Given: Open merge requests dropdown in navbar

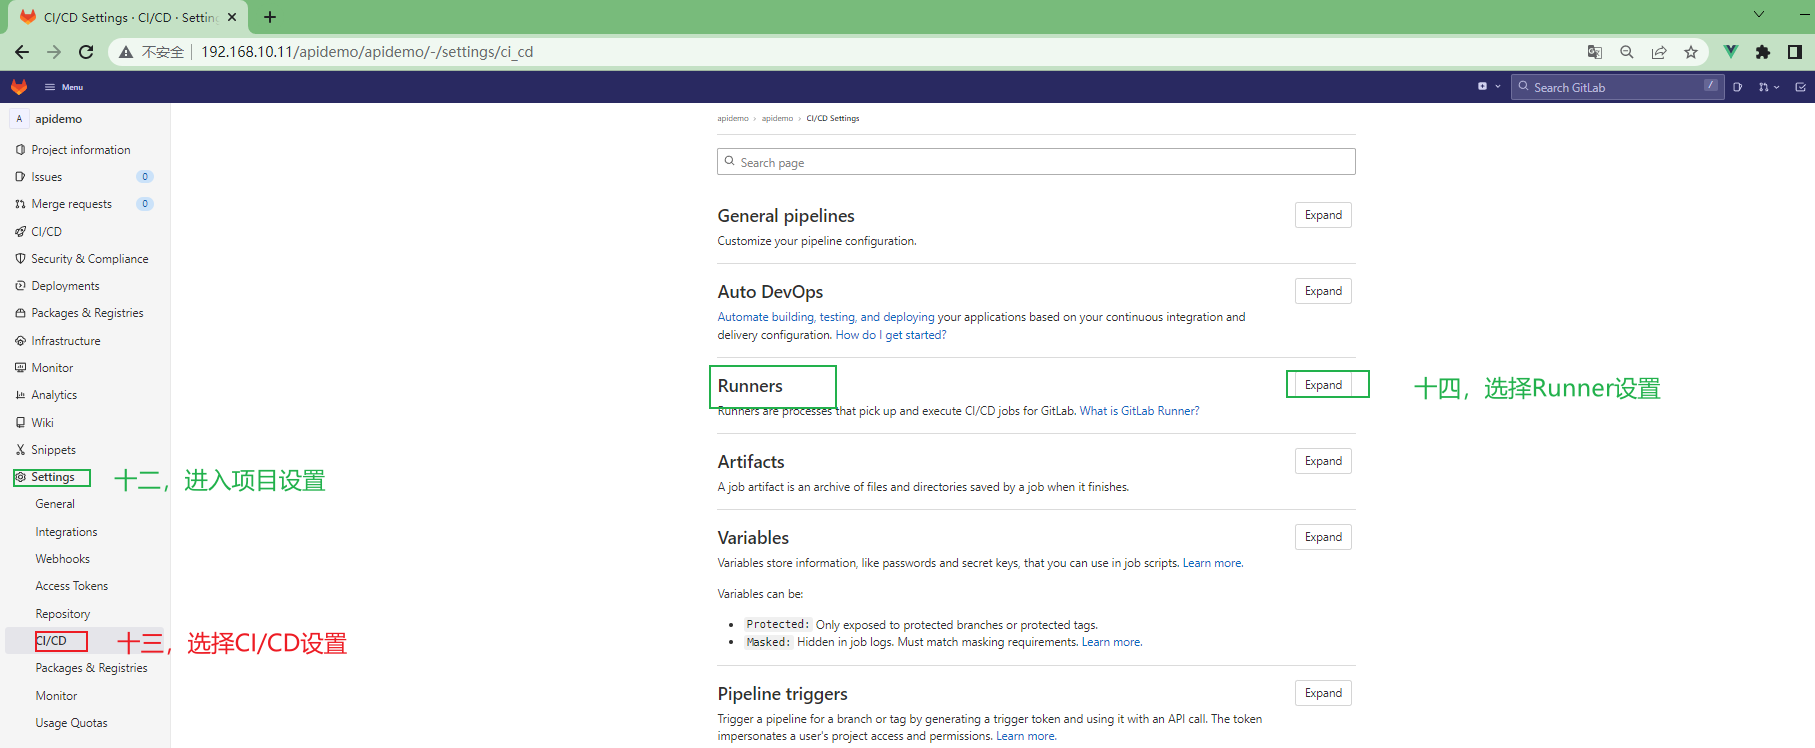Looking at the screenshot, I should [1768, 87].
